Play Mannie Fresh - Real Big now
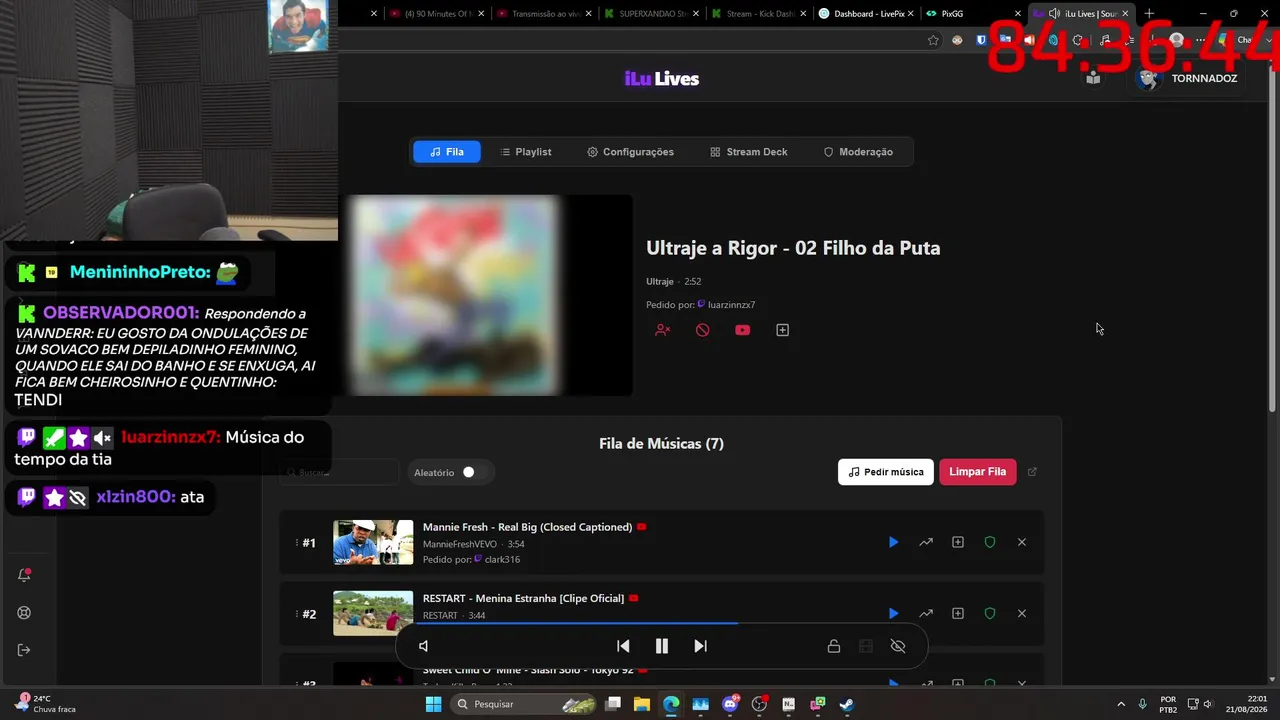Image resolution: width=1280 pixels, height=720 pixels. click(893, 542)
